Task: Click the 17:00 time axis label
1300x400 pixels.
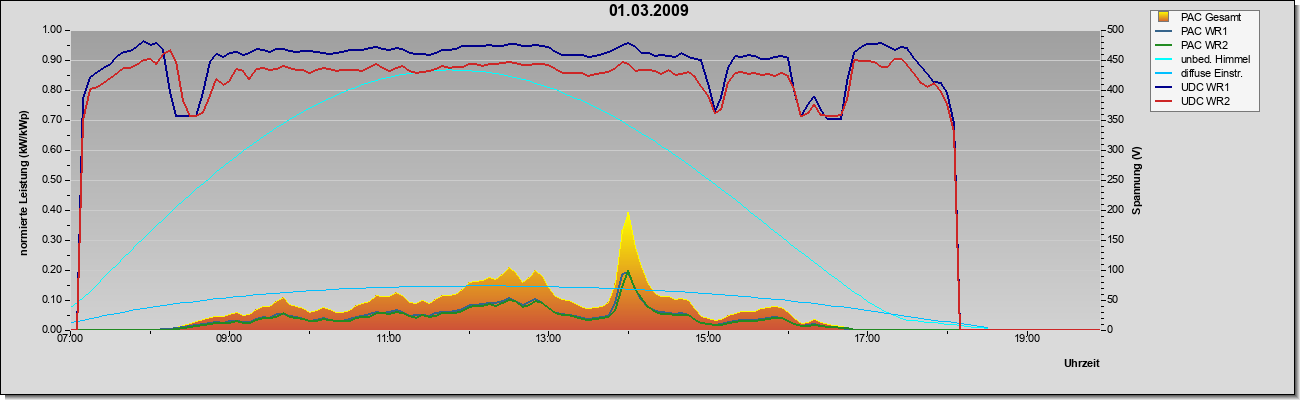Action: (867, 340)
